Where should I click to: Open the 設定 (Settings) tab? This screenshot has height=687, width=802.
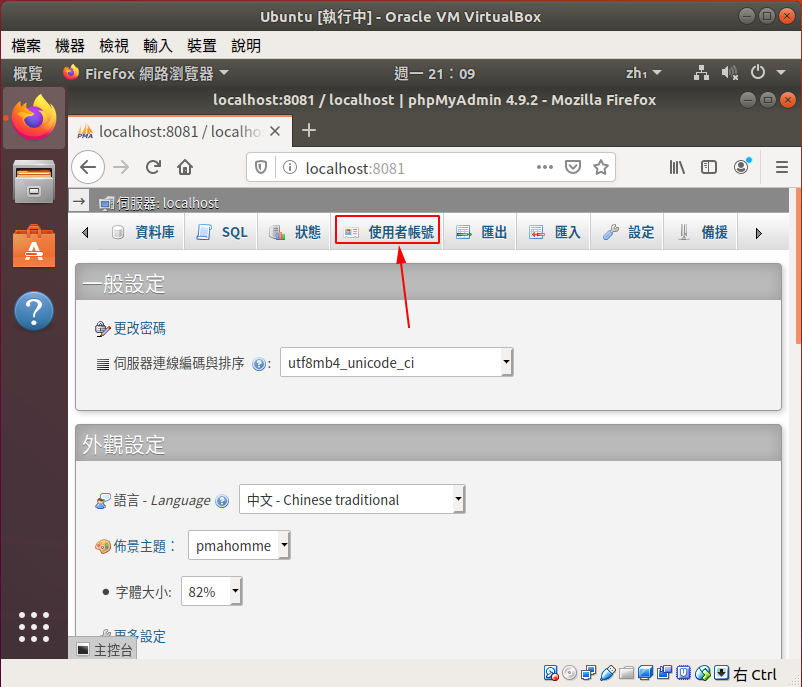click(628, 232)
